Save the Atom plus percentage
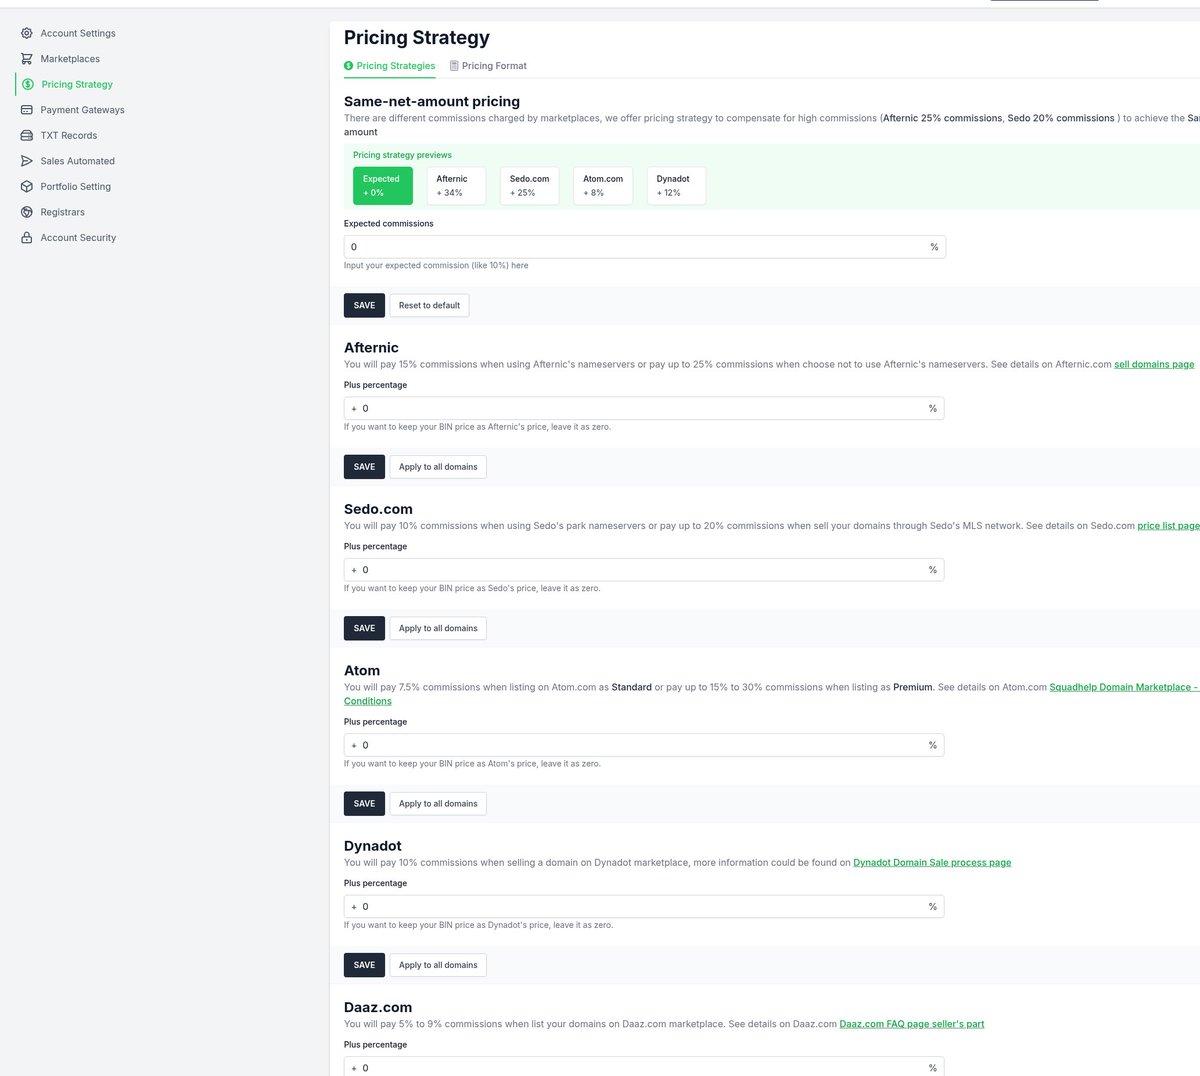The width and height of the screenshot is (1200, 1076). [364, 803]
